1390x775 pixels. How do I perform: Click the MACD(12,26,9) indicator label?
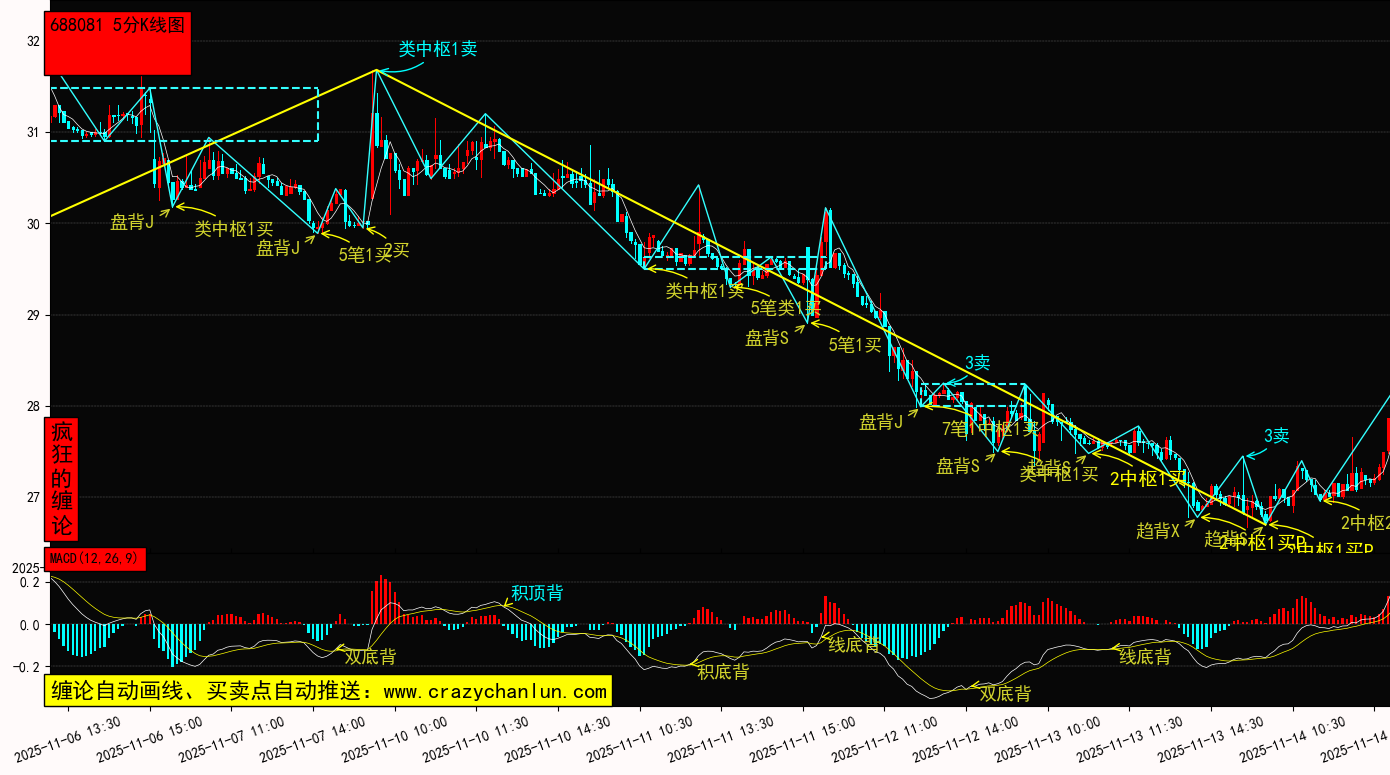(x=96, y=559)
